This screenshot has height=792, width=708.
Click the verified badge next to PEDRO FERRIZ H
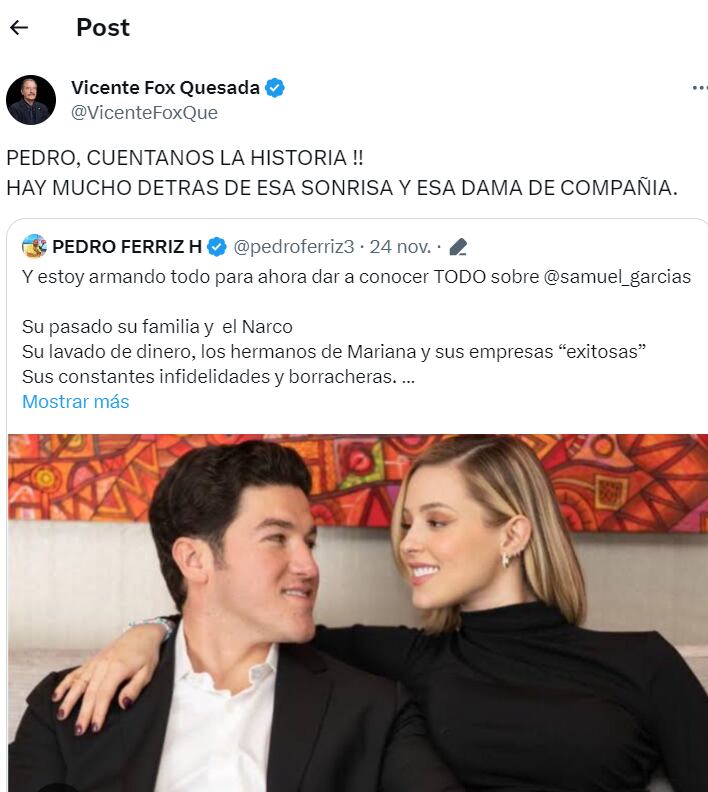(x=217, y=247)
